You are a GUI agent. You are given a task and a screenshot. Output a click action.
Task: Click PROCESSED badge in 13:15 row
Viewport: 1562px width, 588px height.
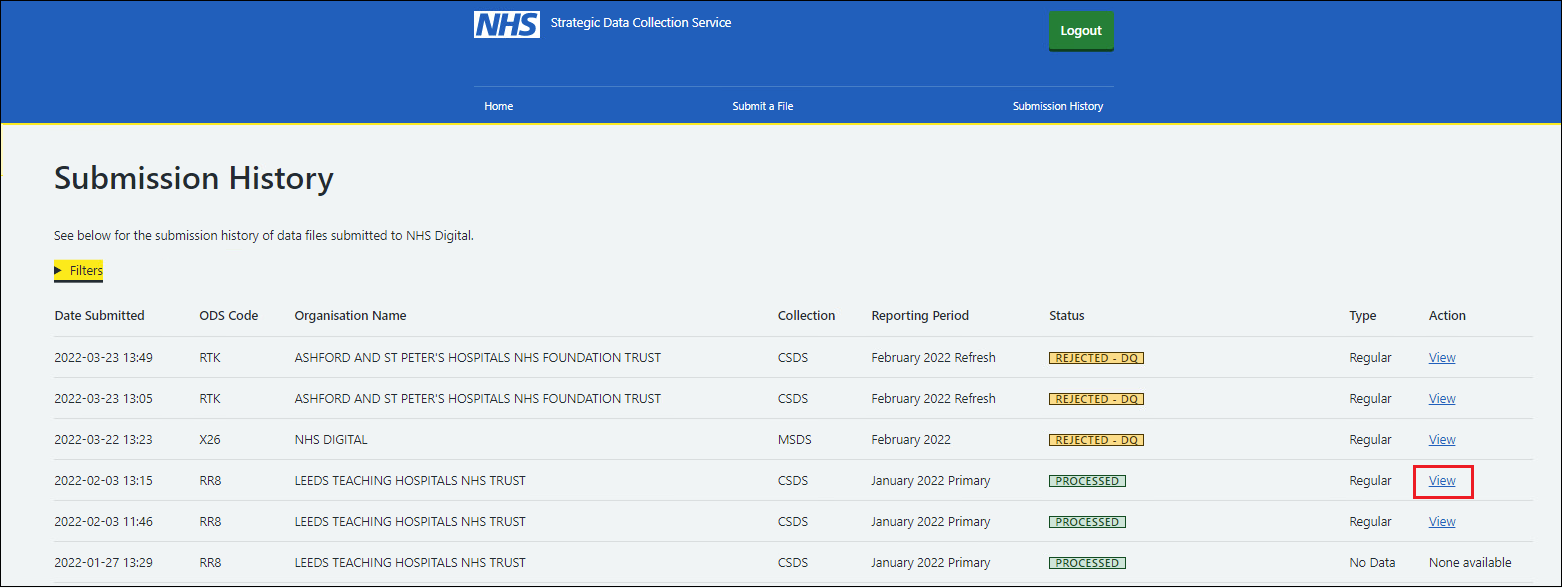(1087, 481)
